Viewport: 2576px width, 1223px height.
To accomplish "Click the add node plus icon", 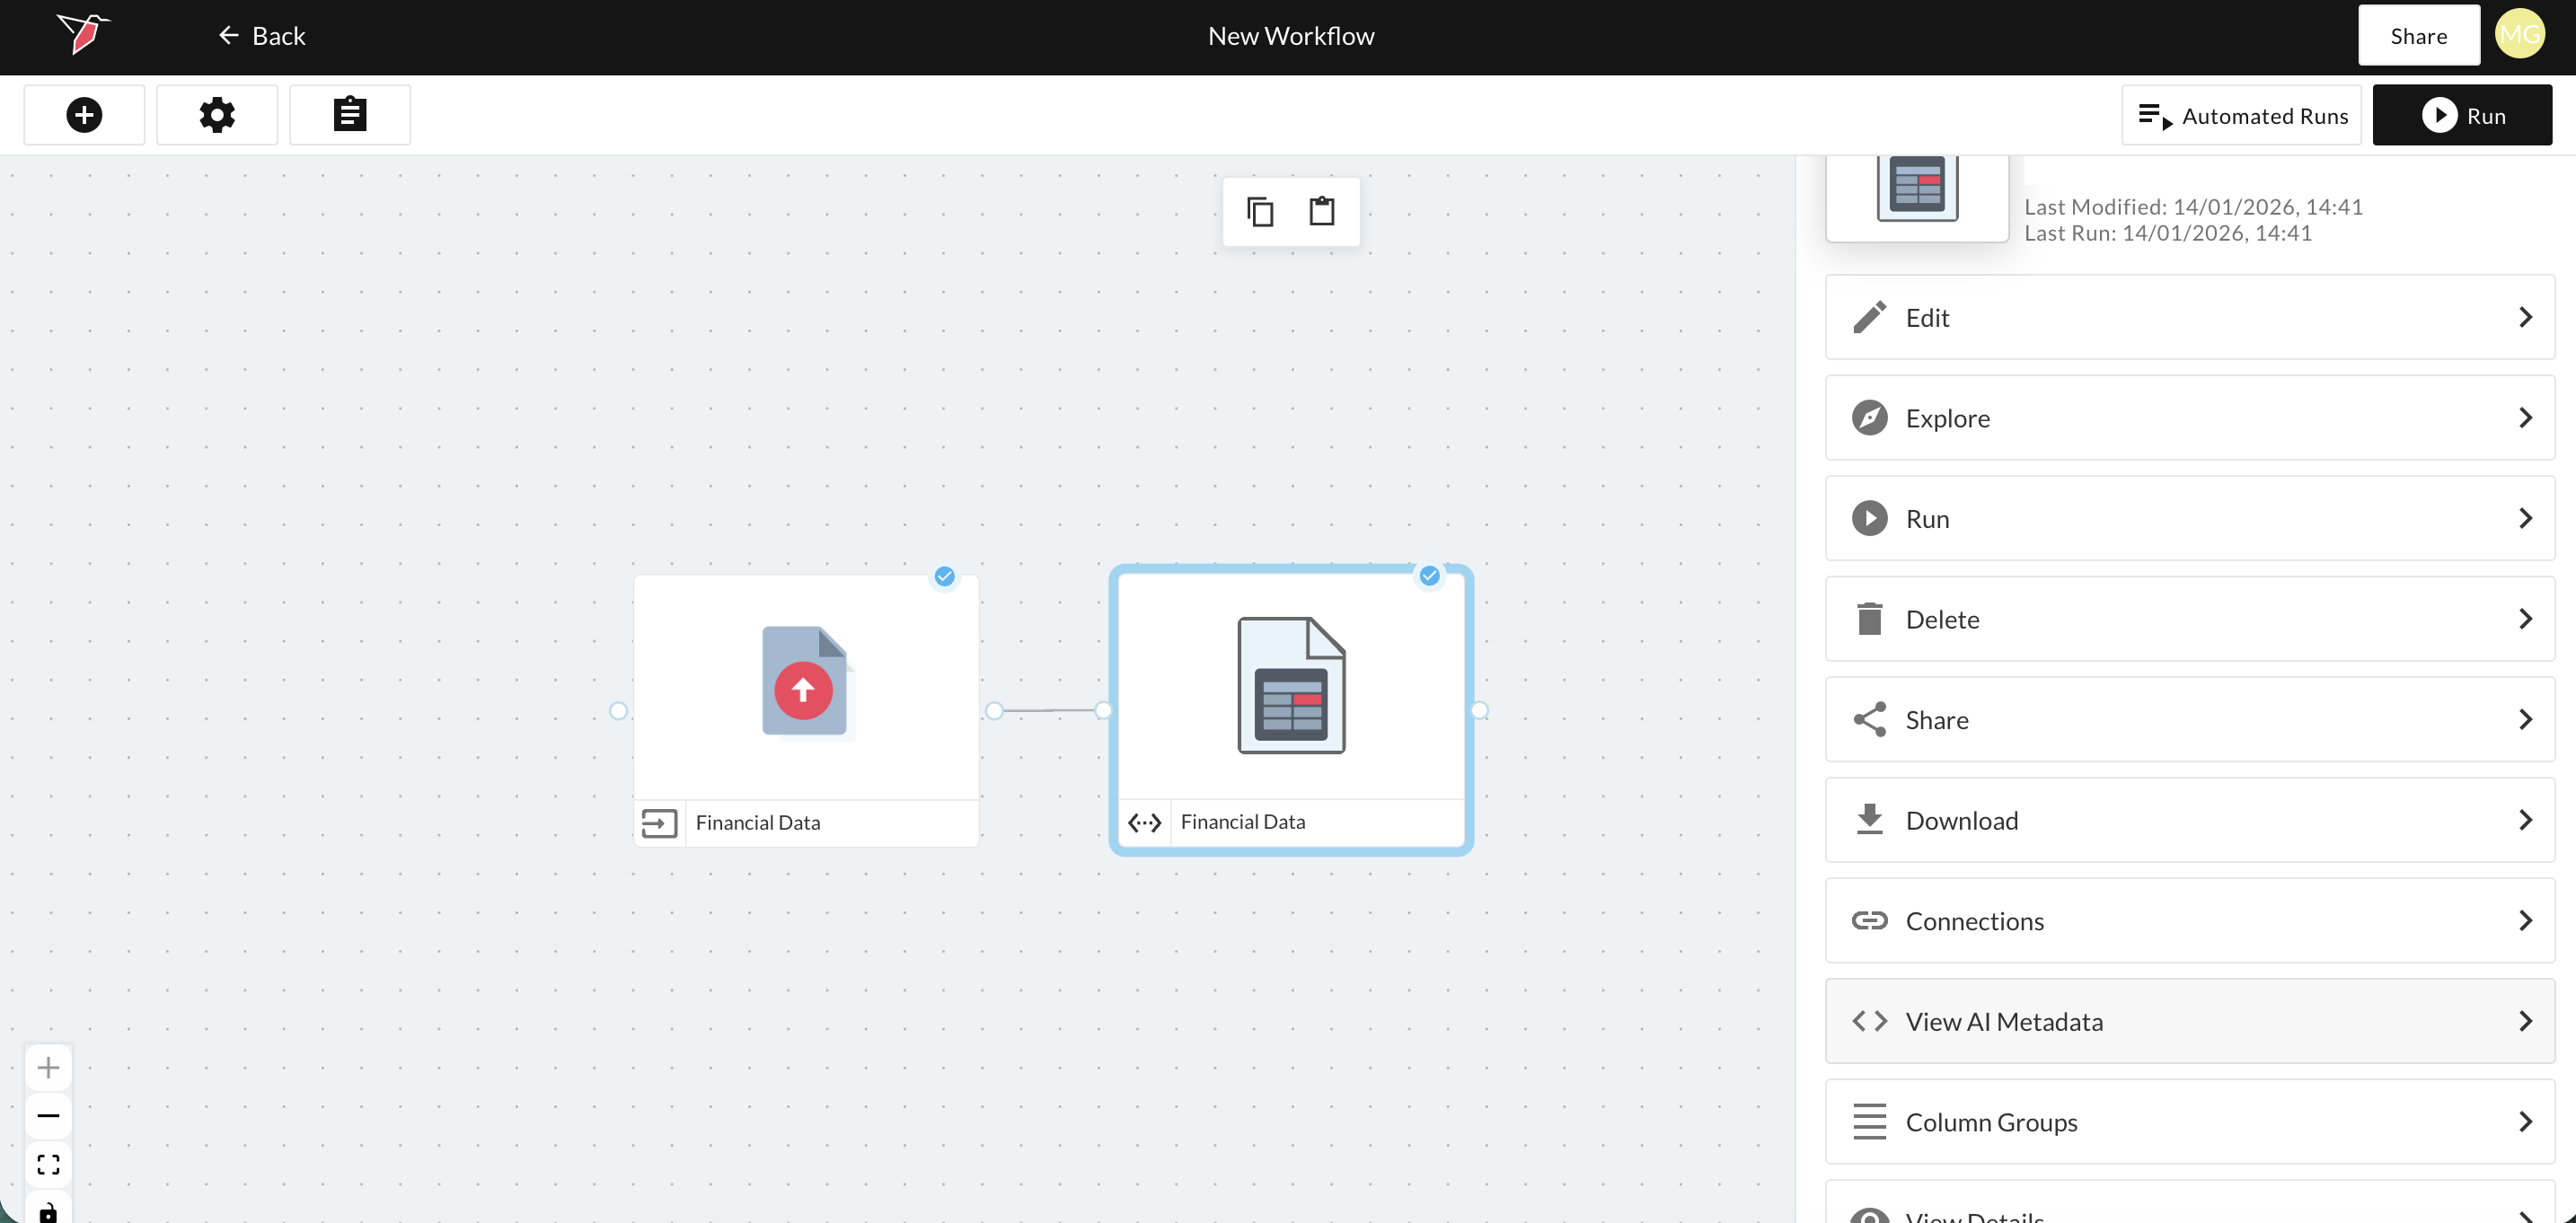I will (84, 115).
